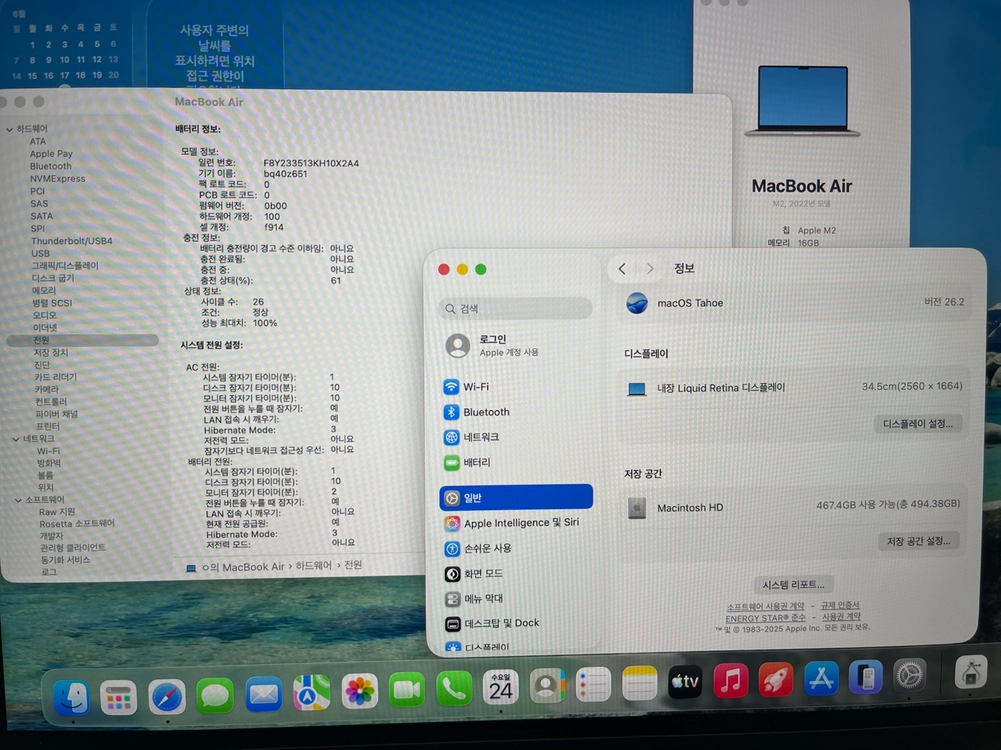Open App Store from the Dock

(821, 678)
